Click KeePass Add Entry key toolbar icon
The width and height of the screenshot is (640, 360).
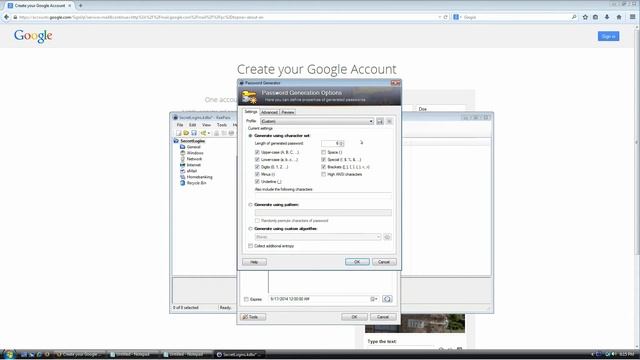203,133
